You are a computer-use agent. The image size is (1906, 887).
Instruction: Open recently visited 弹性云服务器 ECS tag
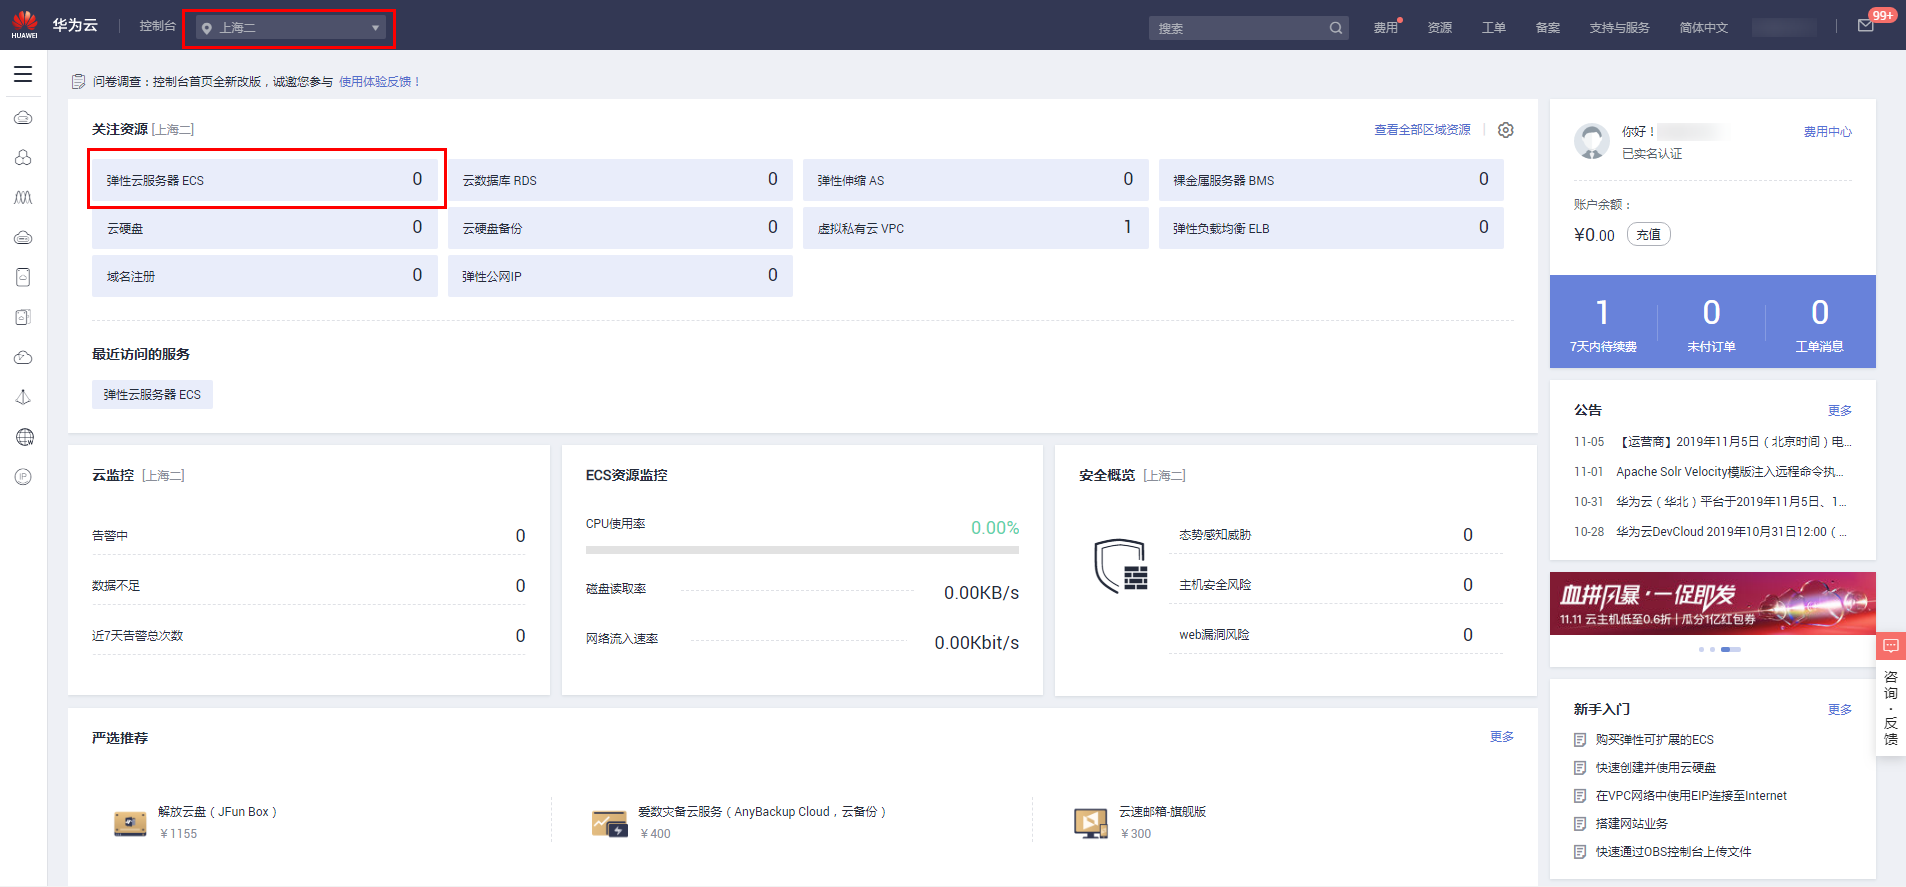[152, 395]
